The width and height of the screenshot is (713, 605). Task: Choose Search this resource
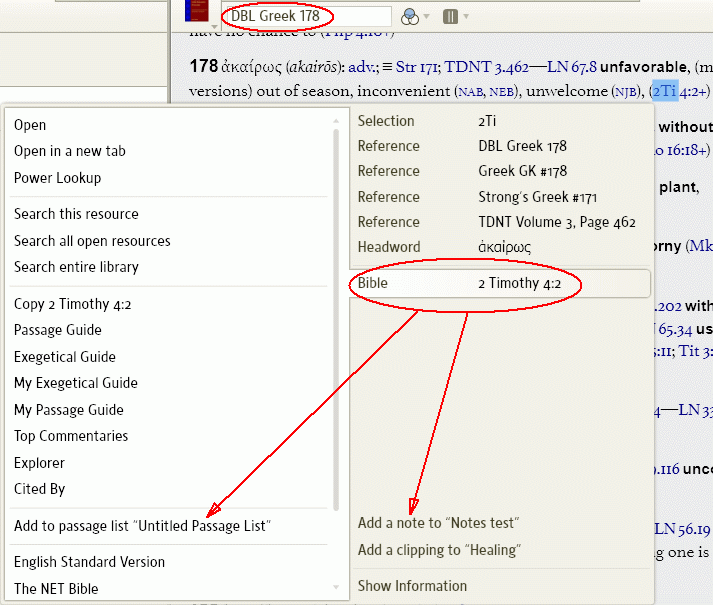point(76,214)
